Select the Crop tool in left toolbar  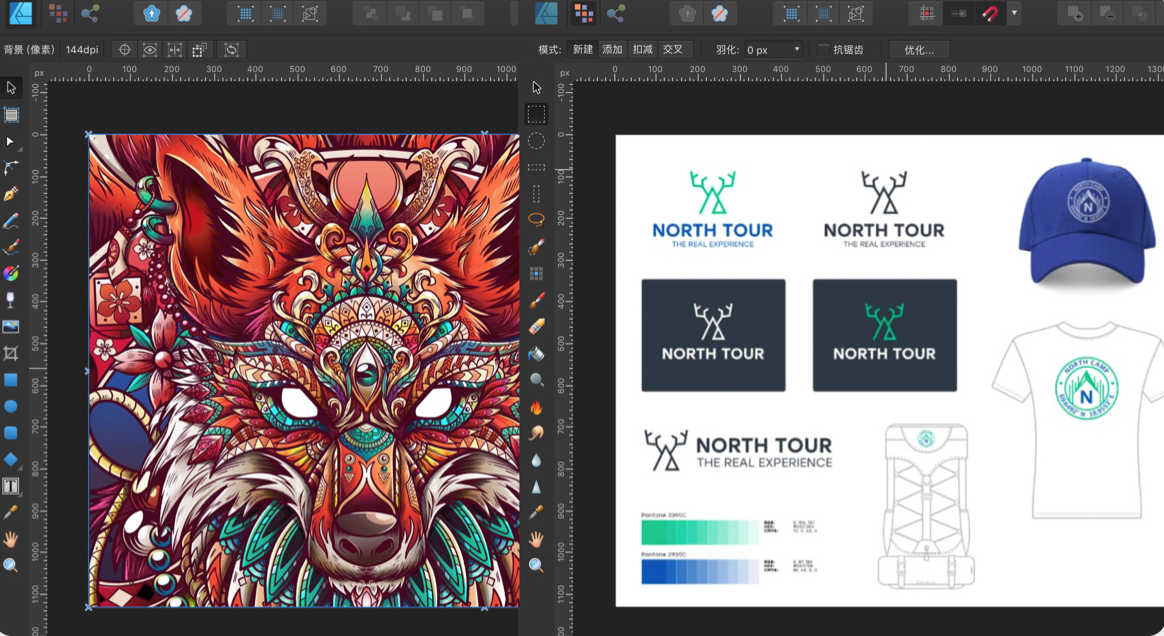11,353
